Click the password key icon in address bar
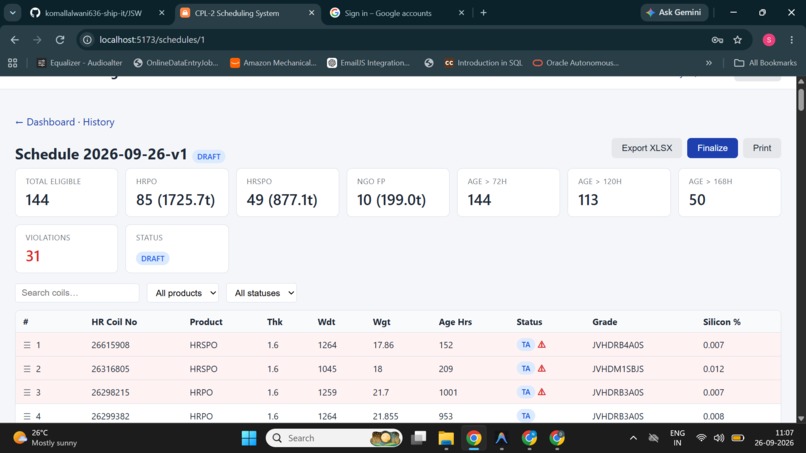 tap(717, 40)
